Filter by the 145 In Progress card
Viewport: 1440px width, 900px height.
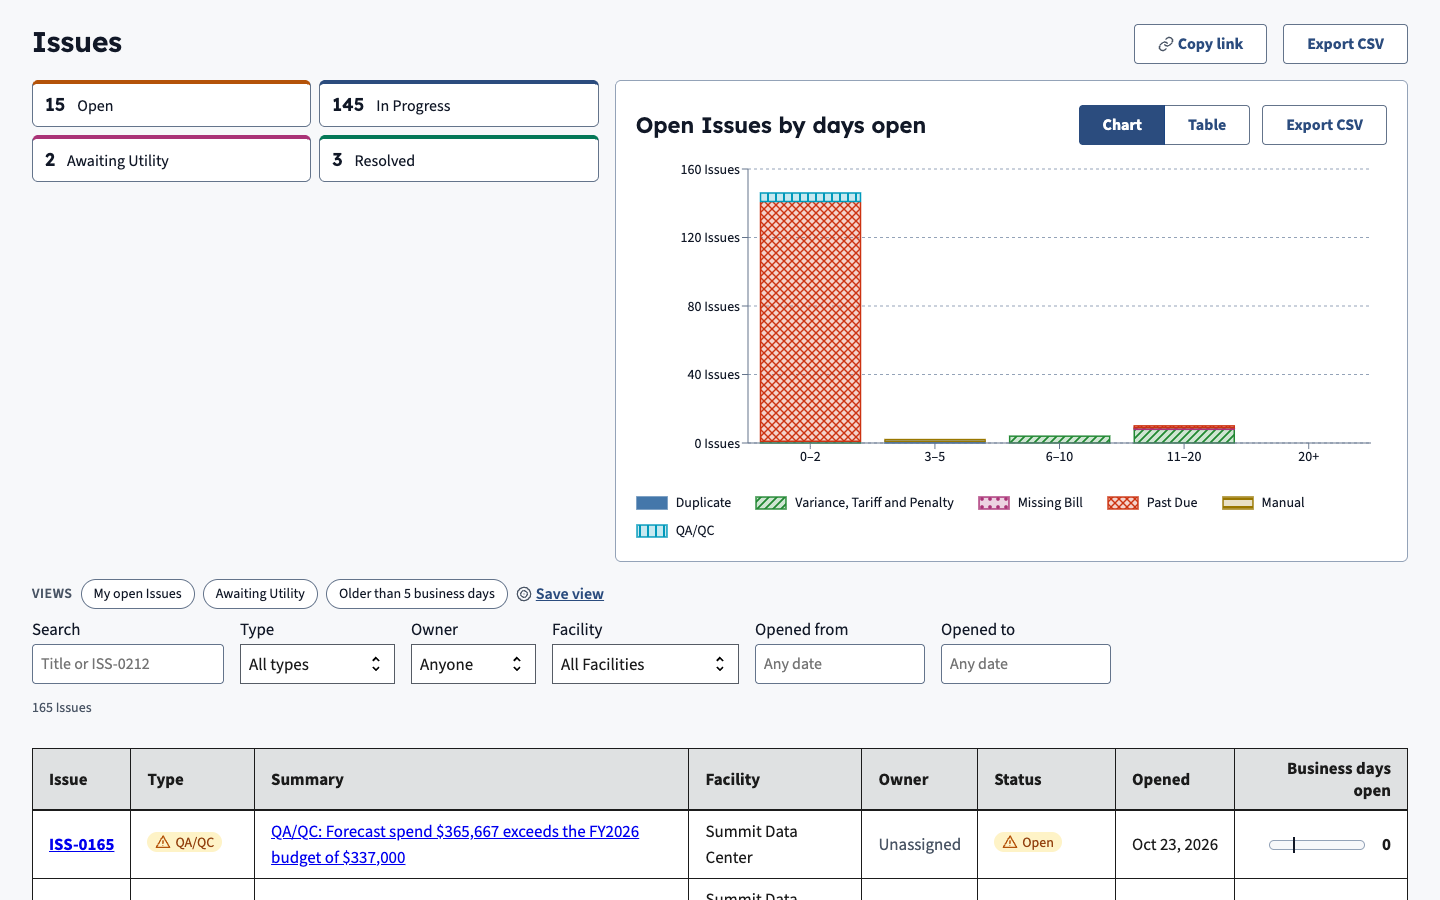coord(459,104)
